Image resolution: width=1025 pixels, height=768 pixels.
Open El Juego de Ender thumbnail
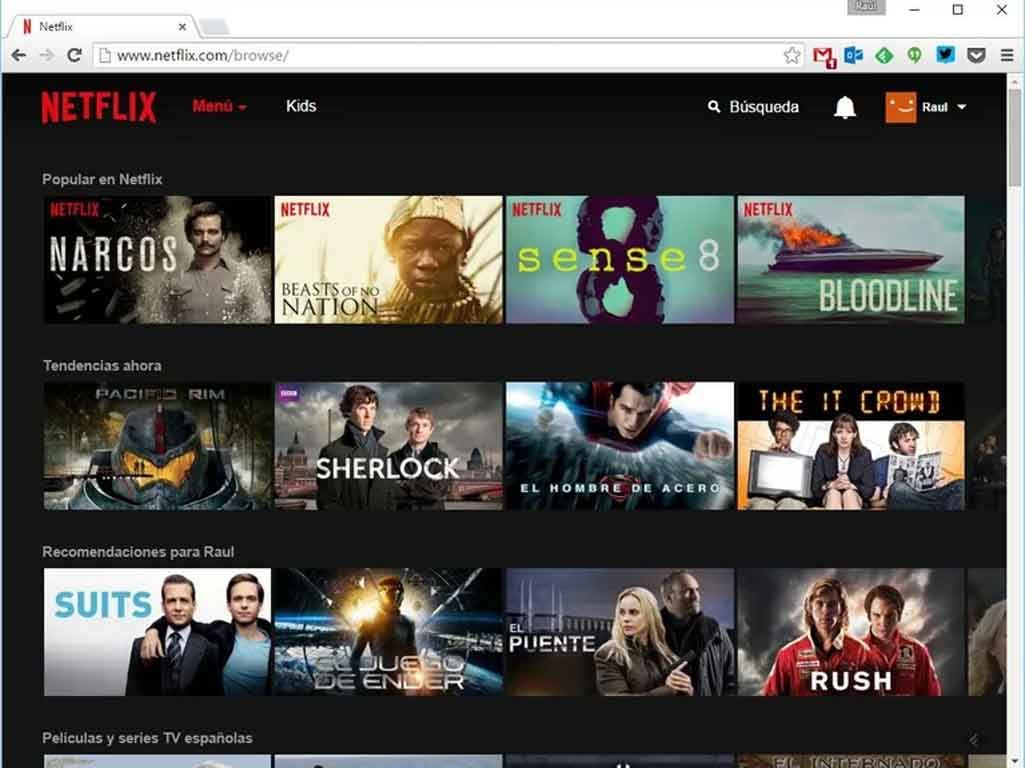[x=389, y=632]
